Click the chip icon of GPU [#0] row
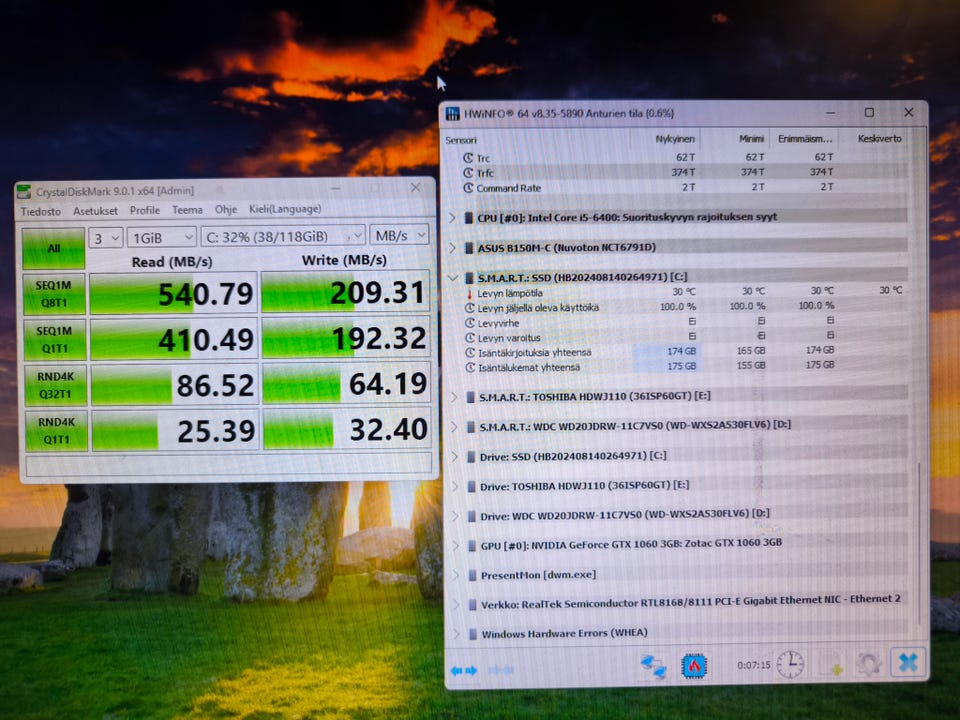 click(x=472, y=545)
